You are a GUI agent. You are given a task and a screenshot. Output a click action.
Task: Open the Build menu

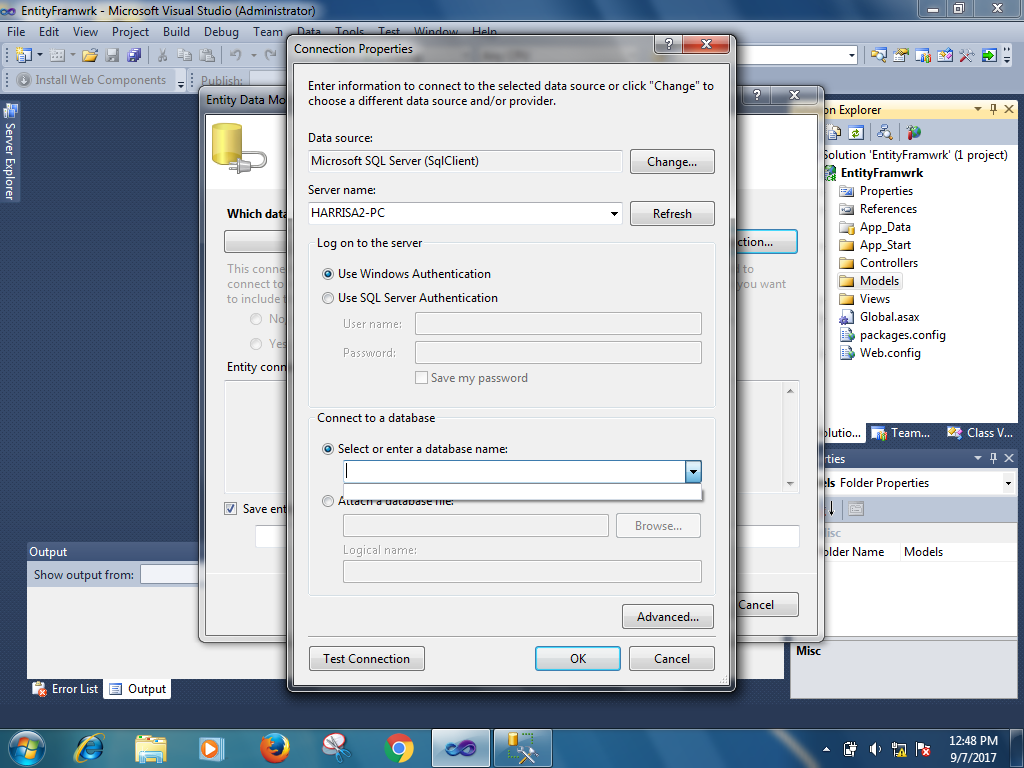coord(176,31)
